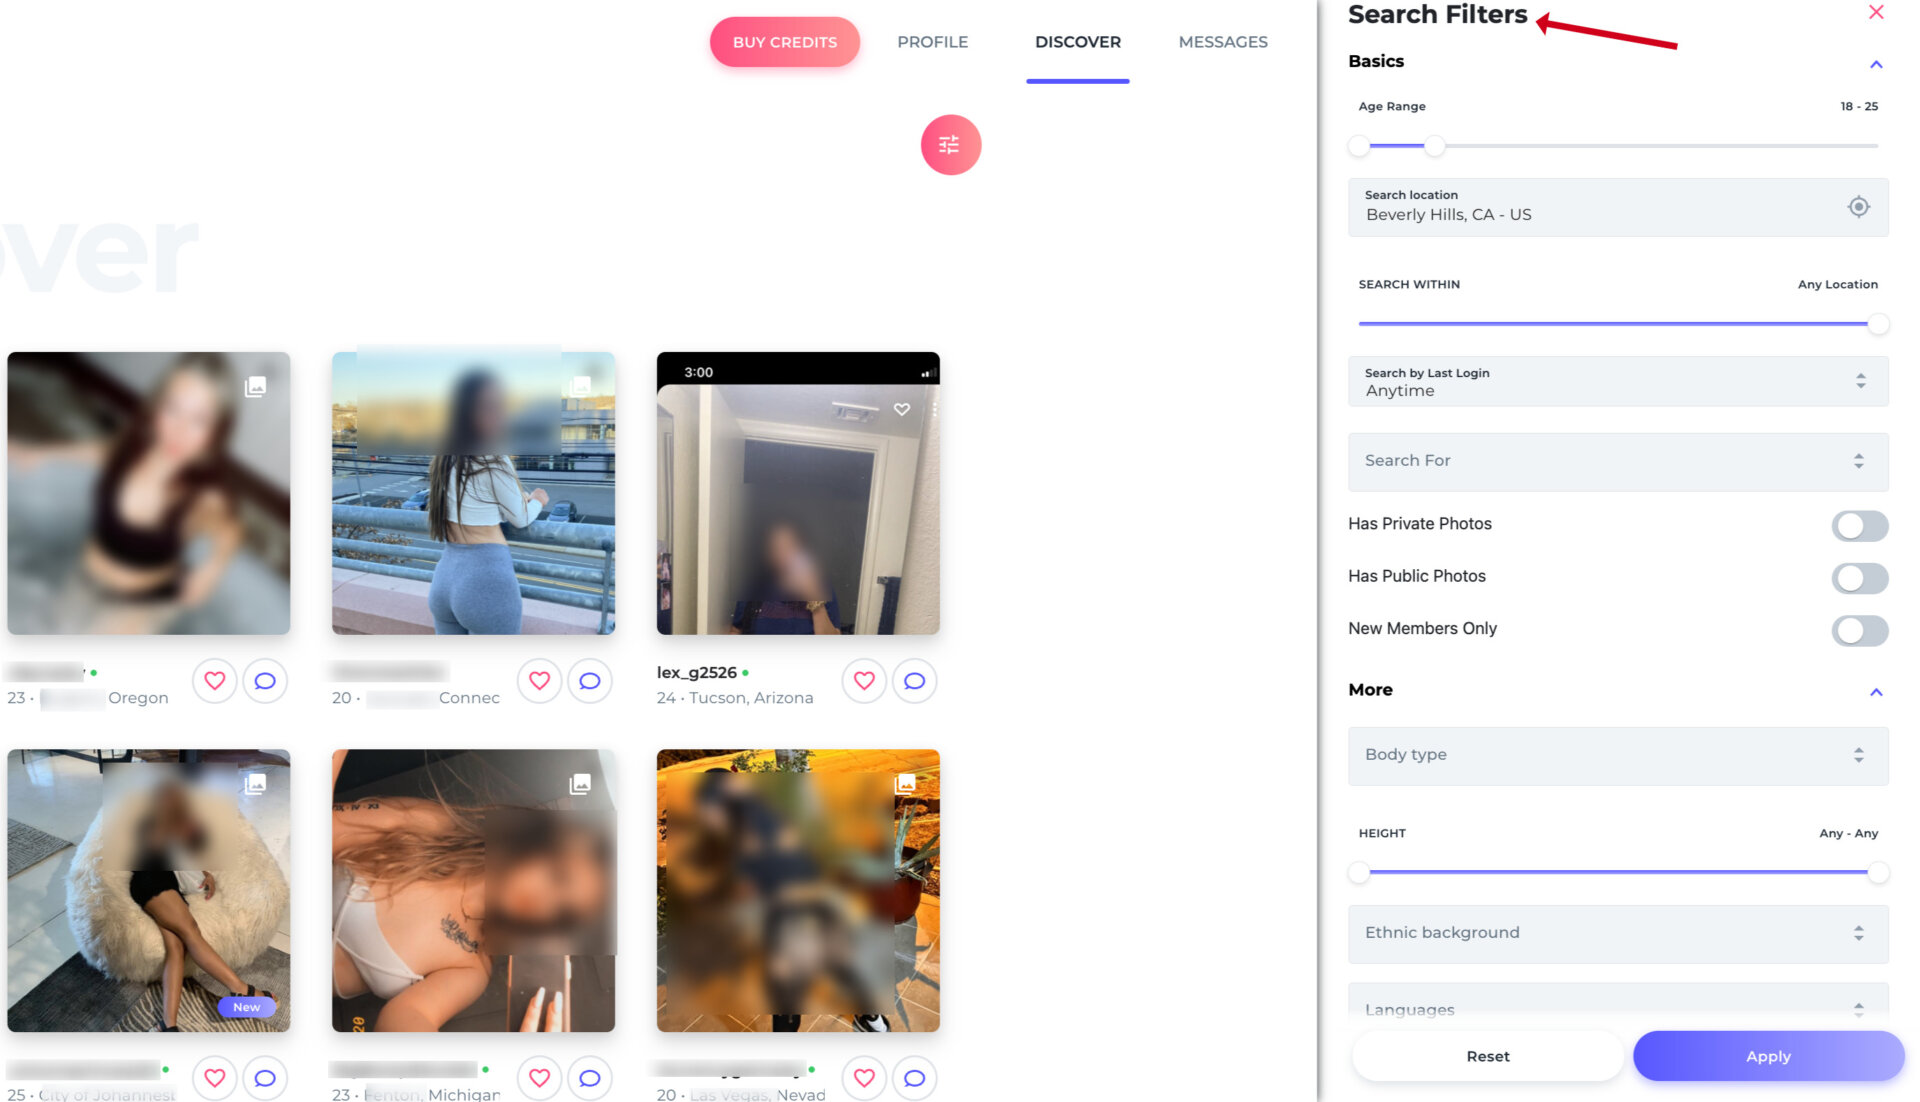The width and height of the screenshot is (1920, 1102).
Task: Open the Body type dropdown
Action: click(1618, 755)
